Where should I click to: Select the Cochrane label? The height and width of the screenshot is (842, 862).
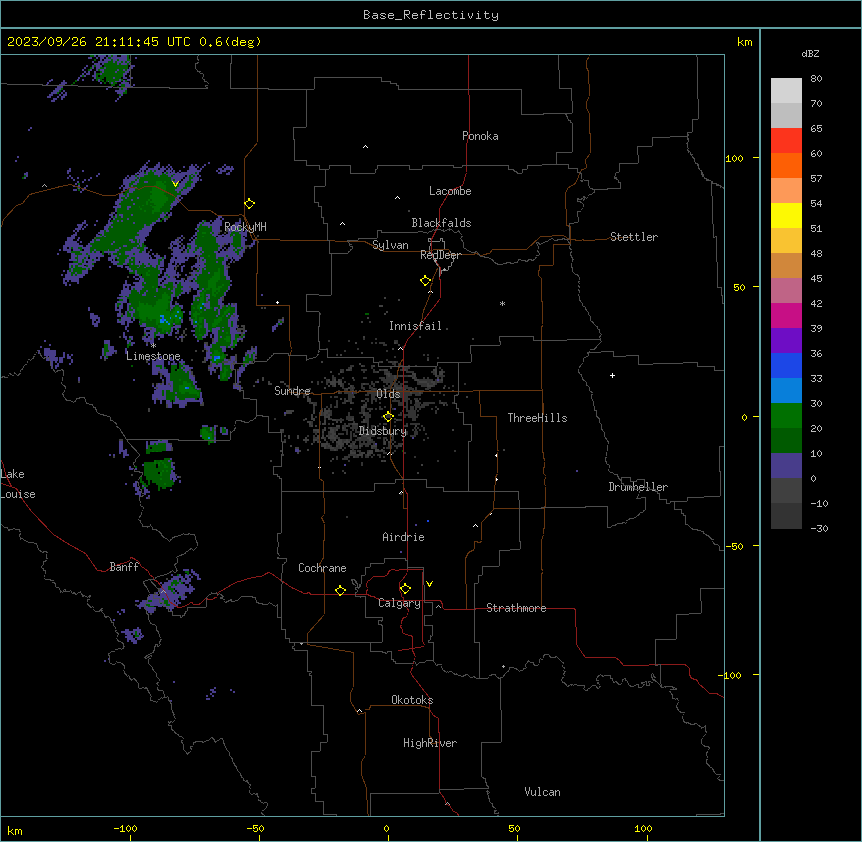point(322,568)
